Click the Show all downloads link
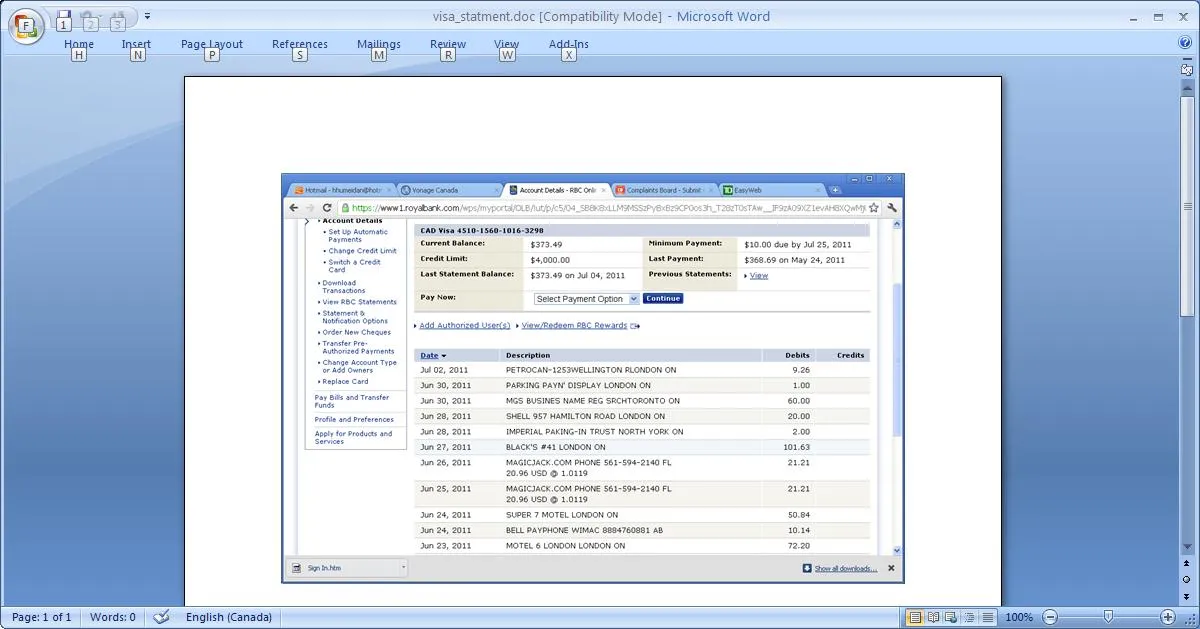Screen dimensions: 1200x629 click(845, 569)
